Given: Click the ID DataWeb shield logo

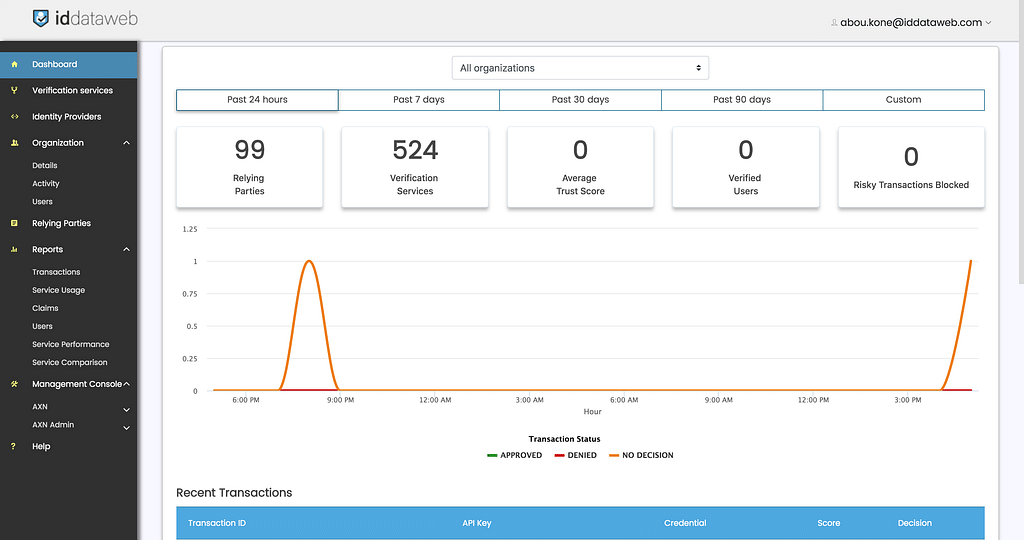Looking at the screenshot, I should click(40, 18).
